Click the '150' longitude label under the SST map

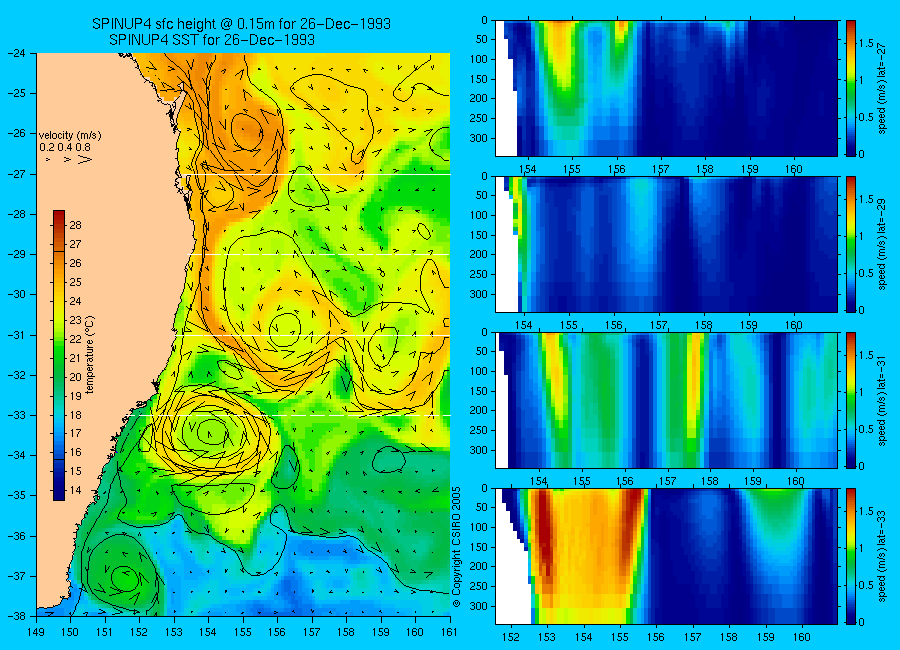coord(71,632)
